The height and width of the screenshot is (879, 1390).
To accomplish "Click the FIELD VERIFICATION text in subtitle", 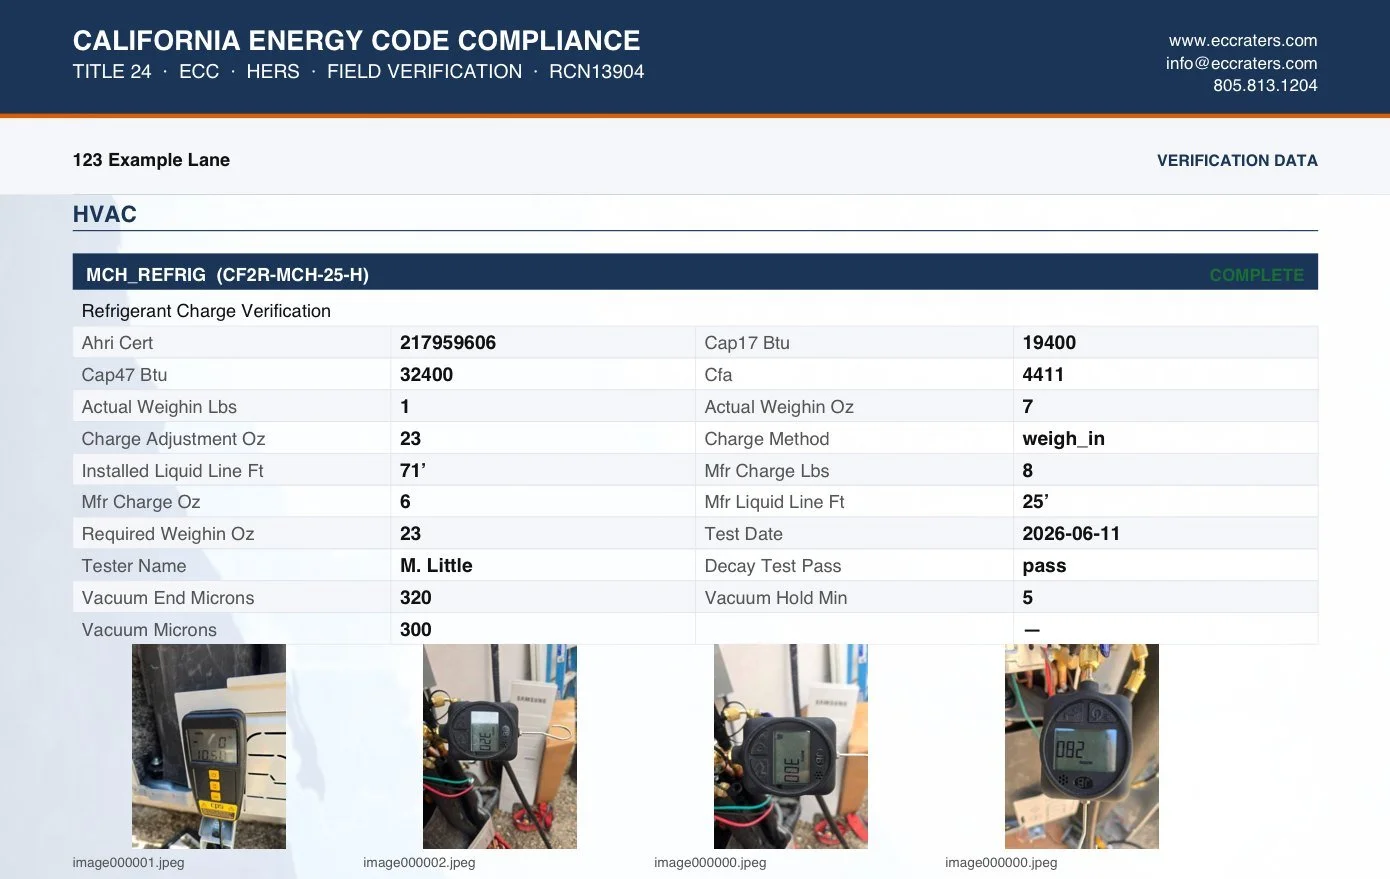I will pos(424,72).
